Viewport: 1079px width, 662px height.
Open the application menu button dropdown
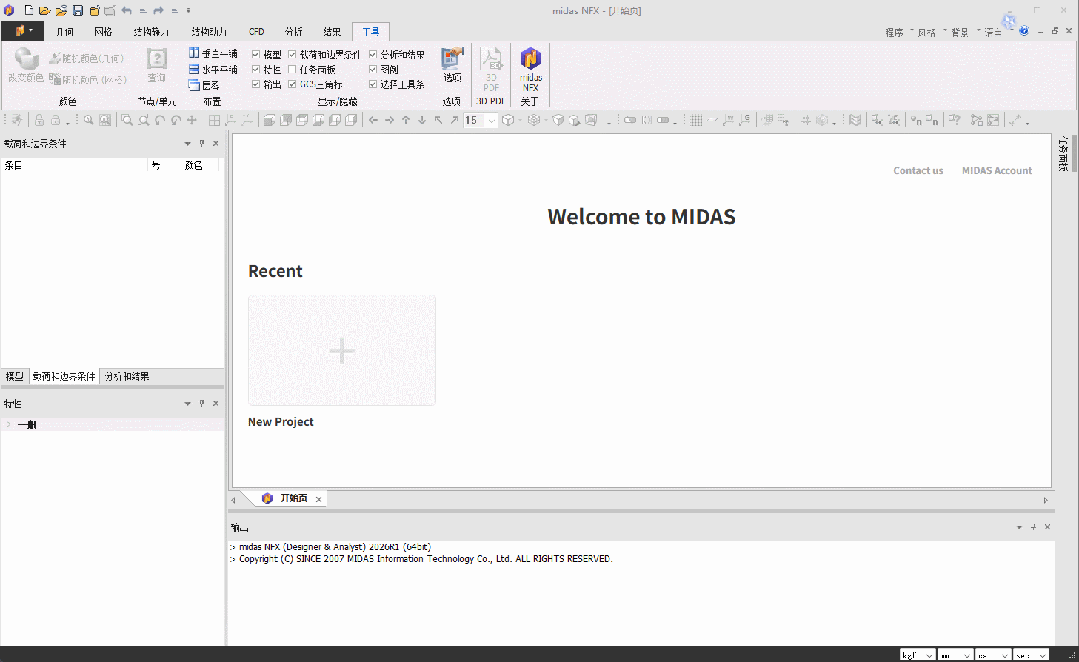click(x=23, y=31)
